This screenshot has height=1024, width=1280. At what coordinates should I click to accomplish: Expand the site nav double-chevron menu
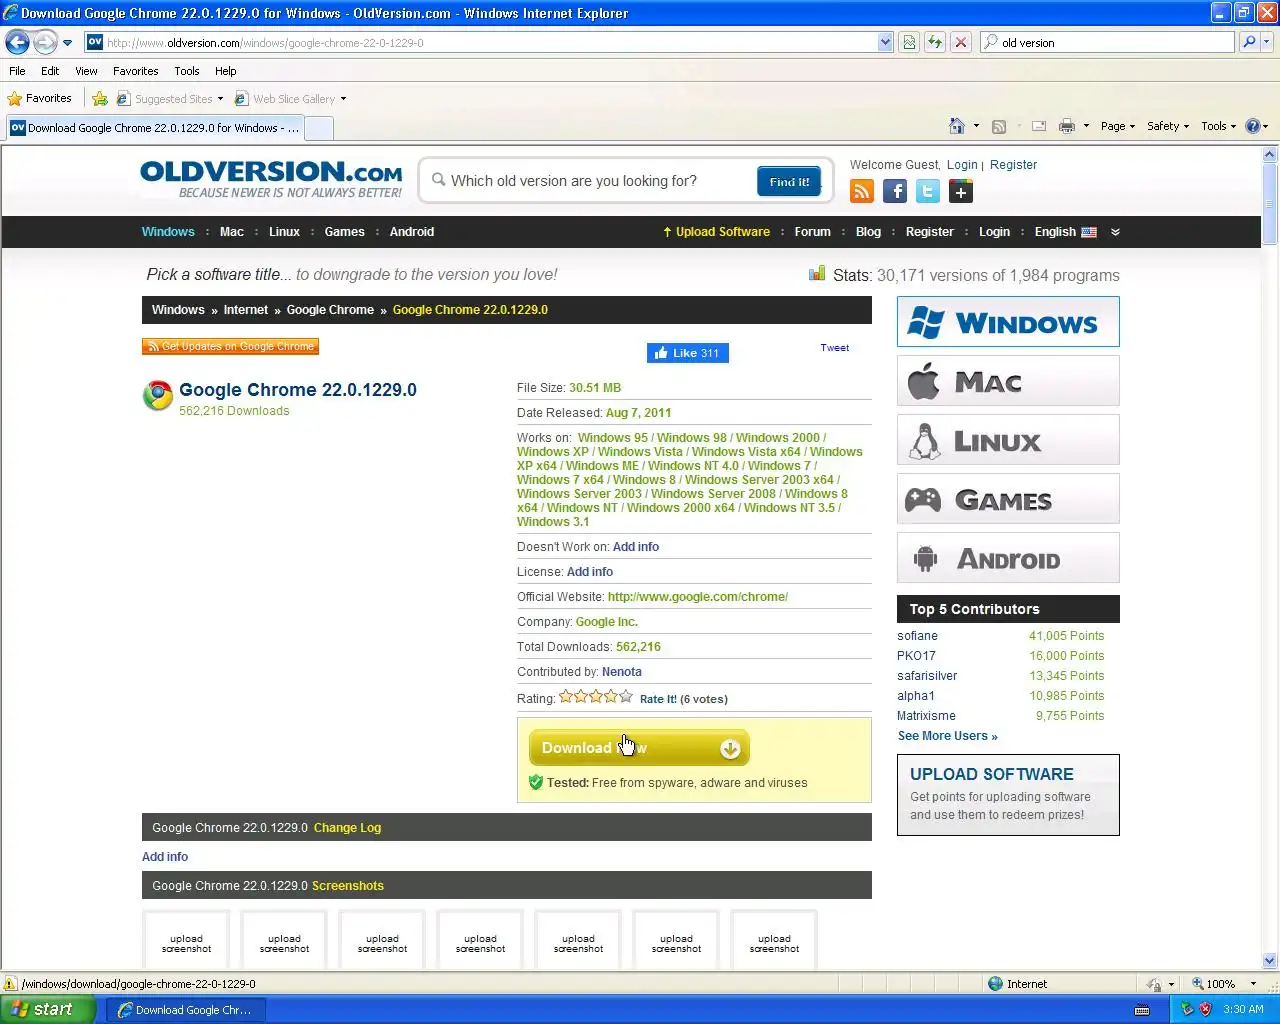1115,232
